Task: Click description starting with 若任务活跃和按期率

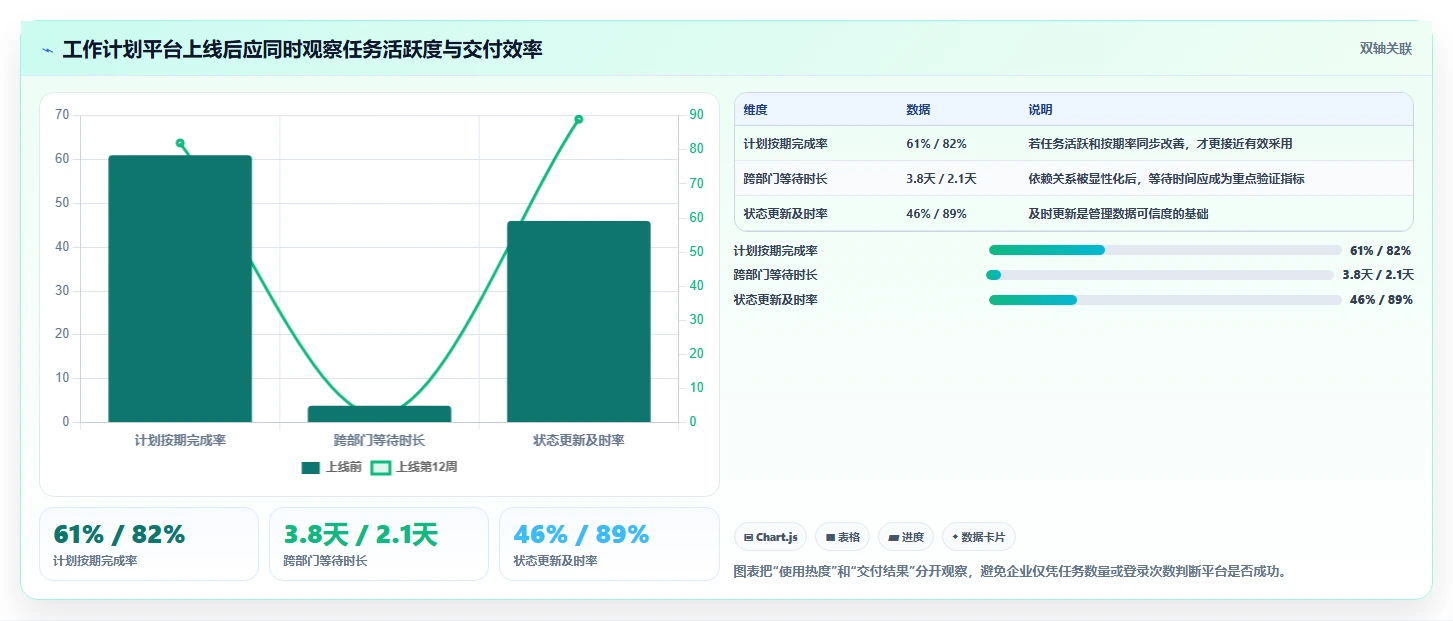Action: pos(1160,144)
